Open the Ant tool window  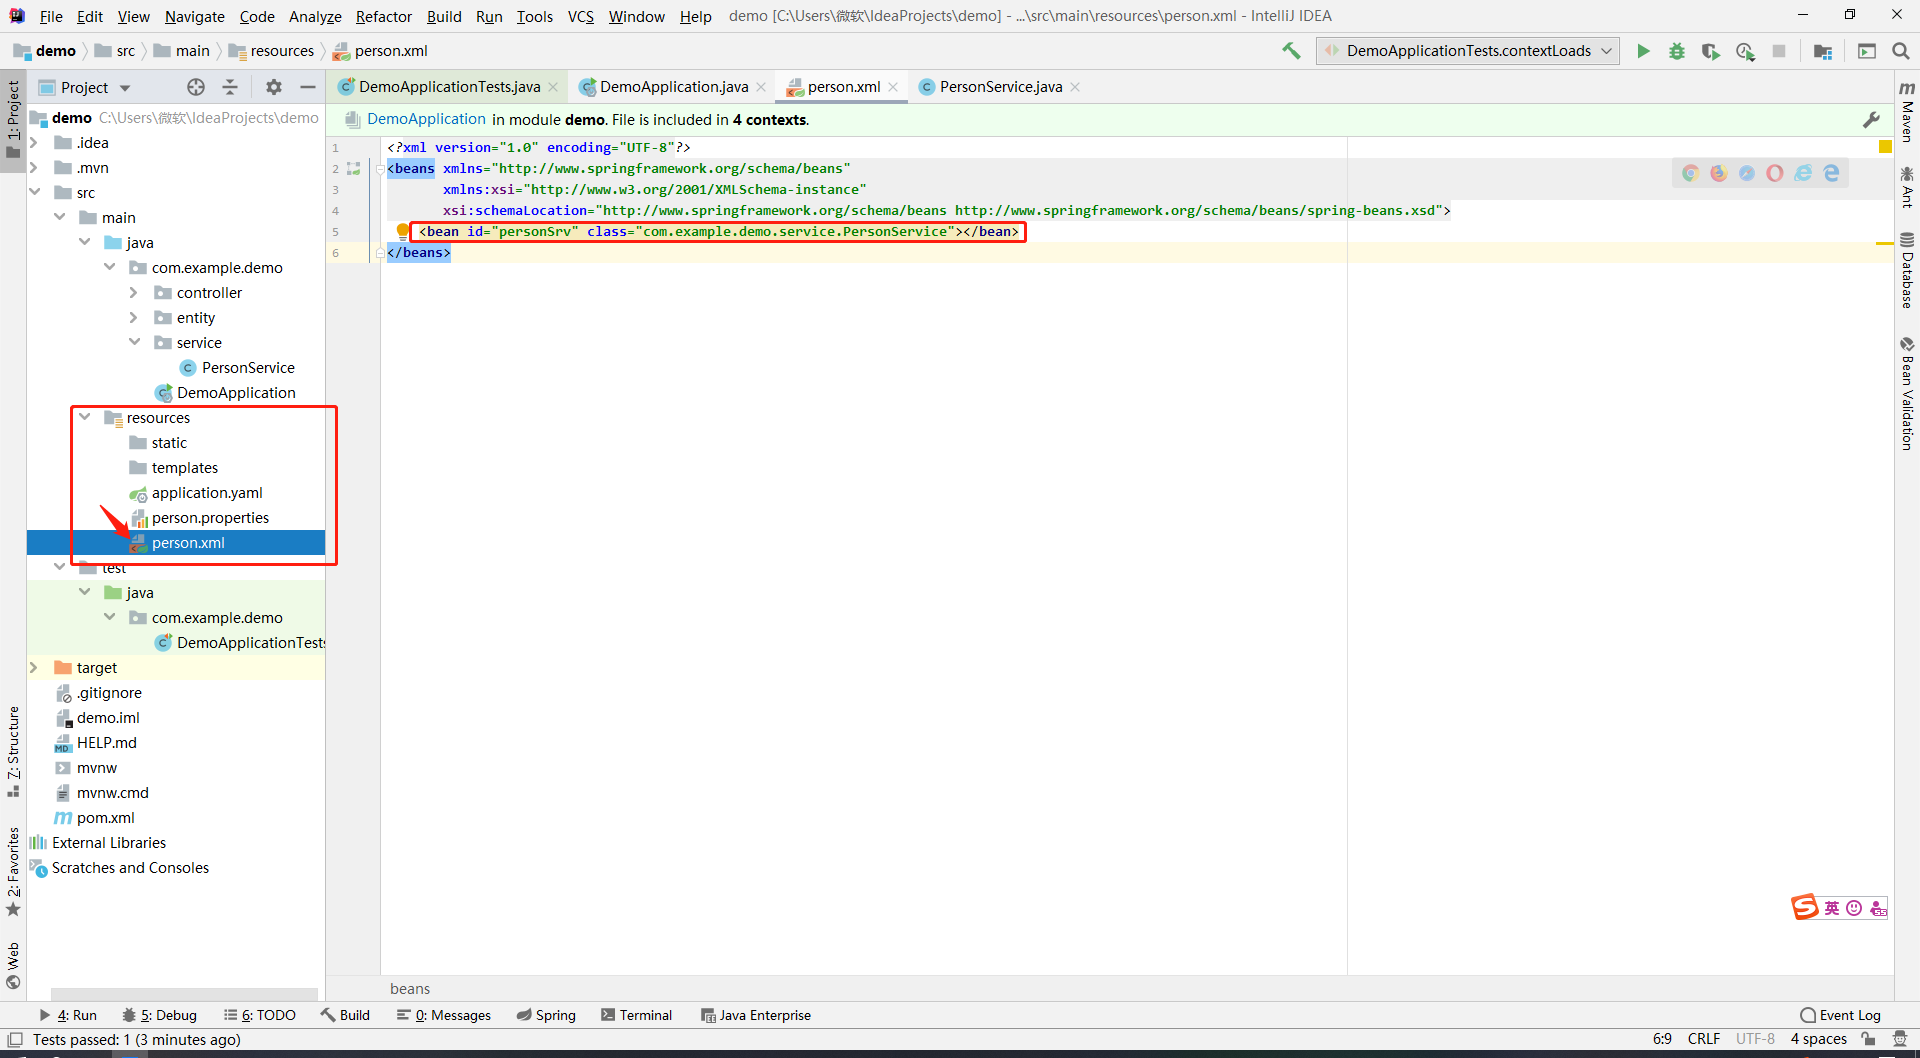click(1907, 187)
